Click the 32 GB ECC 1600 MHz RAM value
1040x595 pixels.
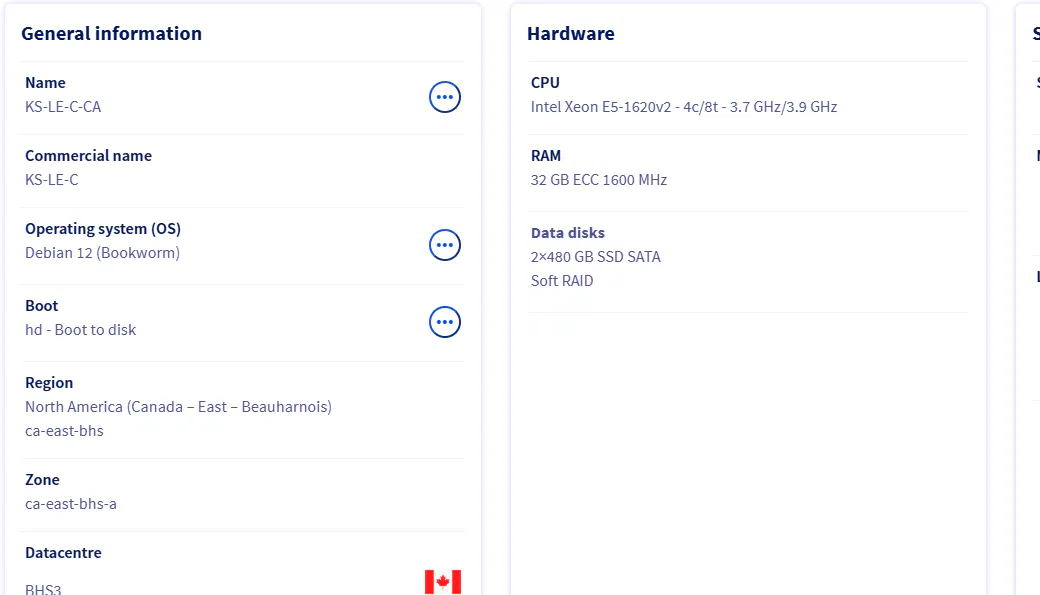(x=599, y=180)
